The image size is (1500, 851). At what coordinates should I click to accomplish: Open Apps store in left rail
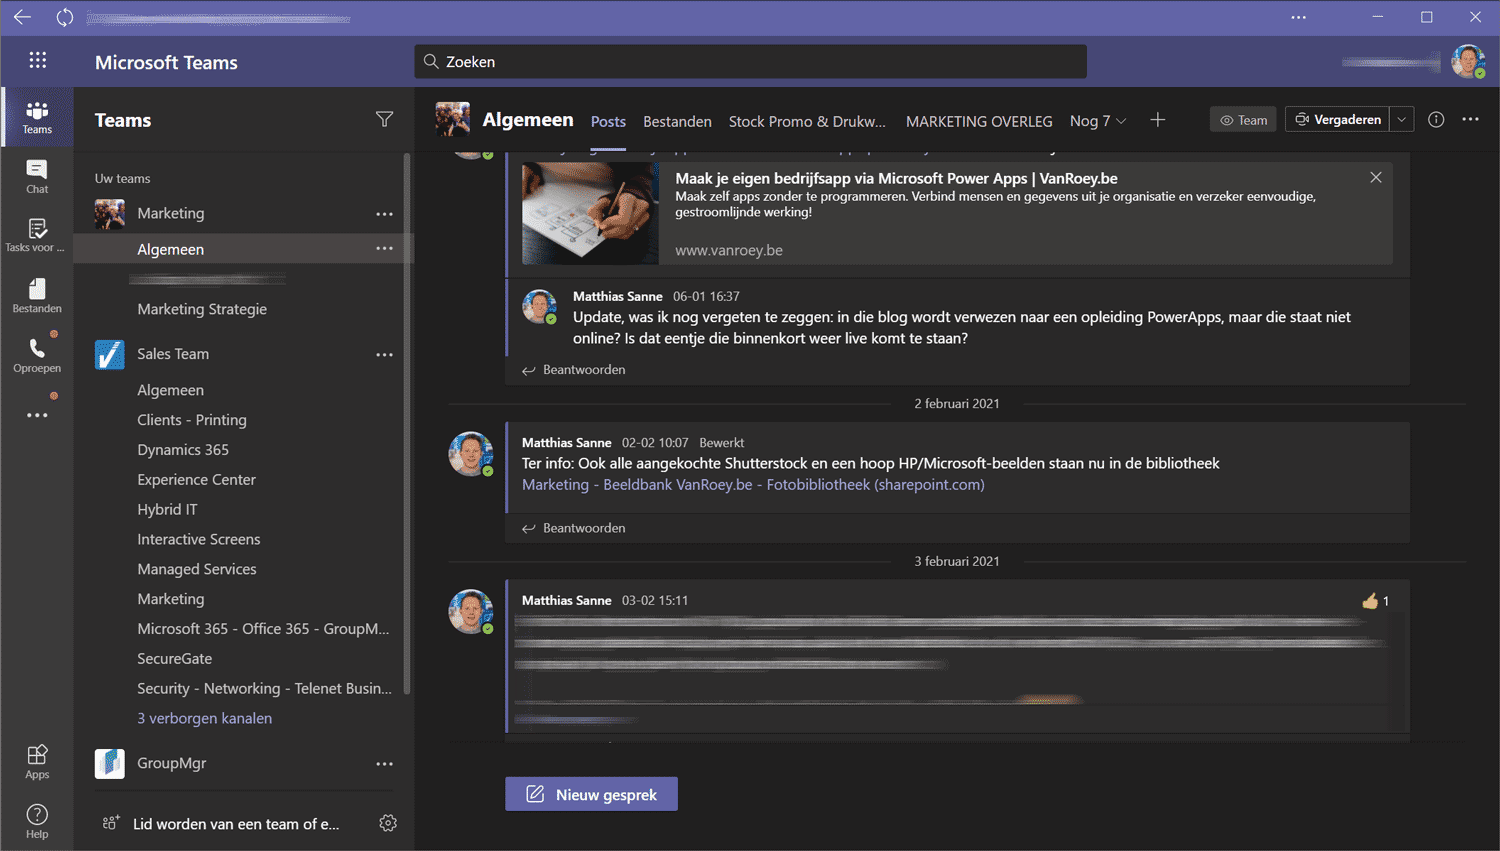coord(37,762)
